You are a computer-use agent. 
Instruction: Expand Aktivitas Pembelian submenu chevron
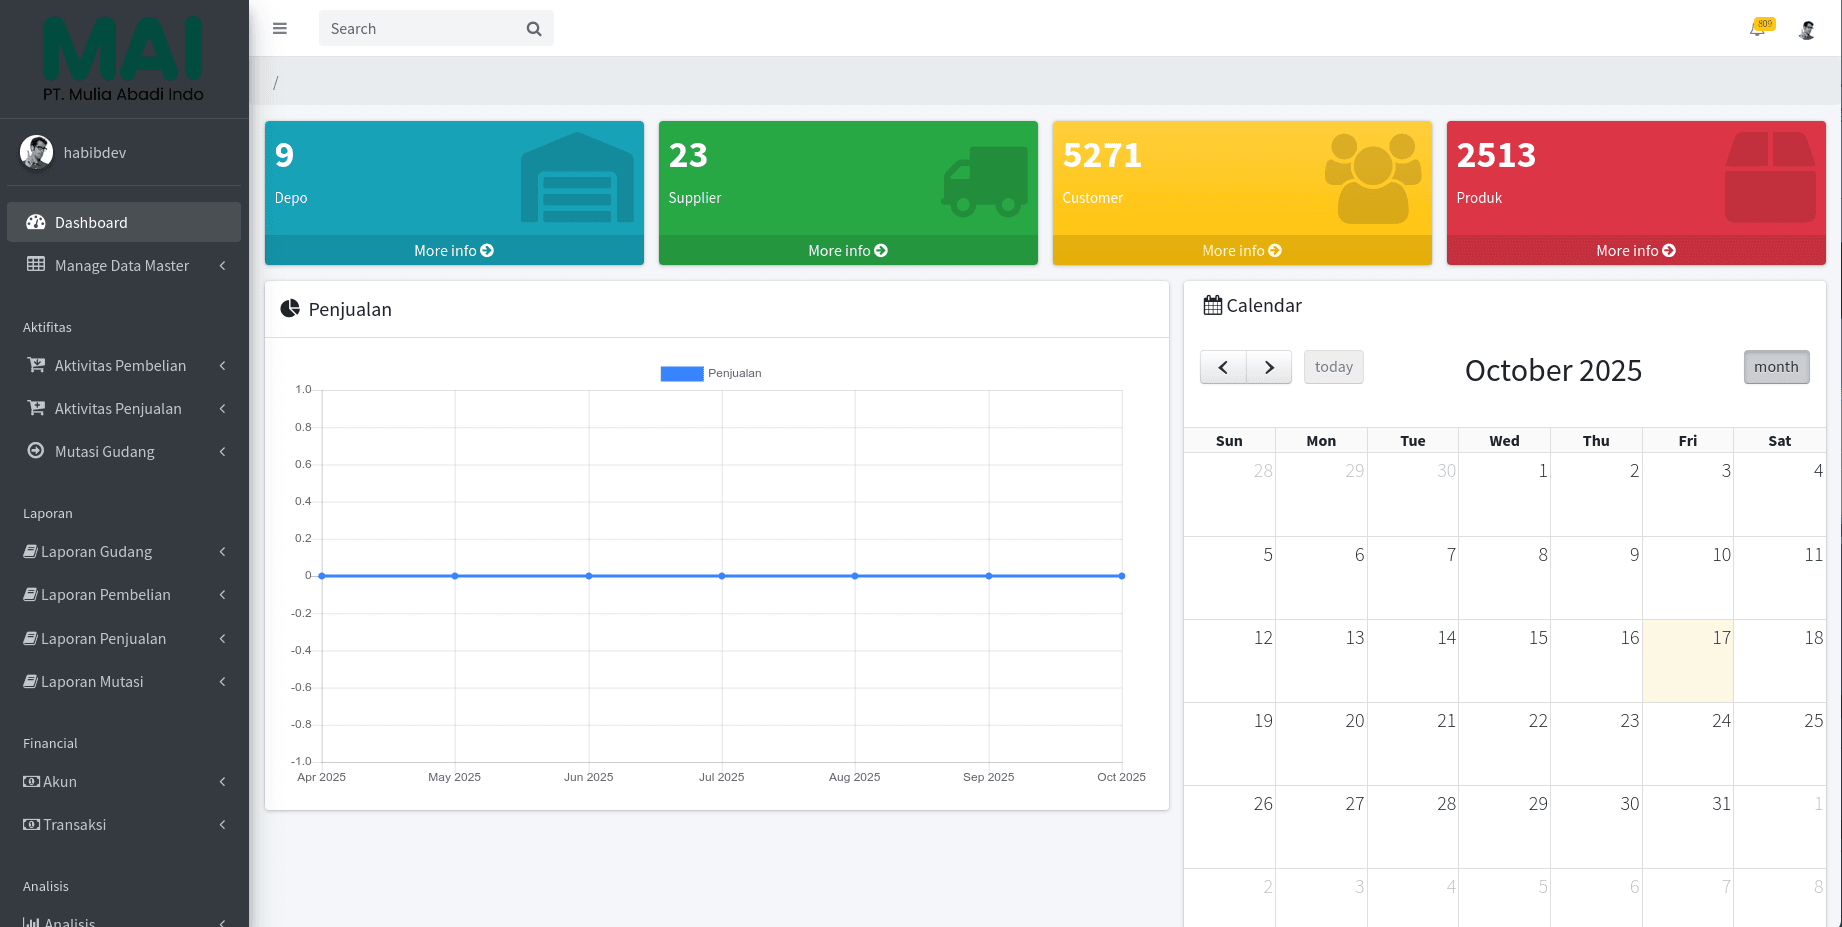click(222, 366)
